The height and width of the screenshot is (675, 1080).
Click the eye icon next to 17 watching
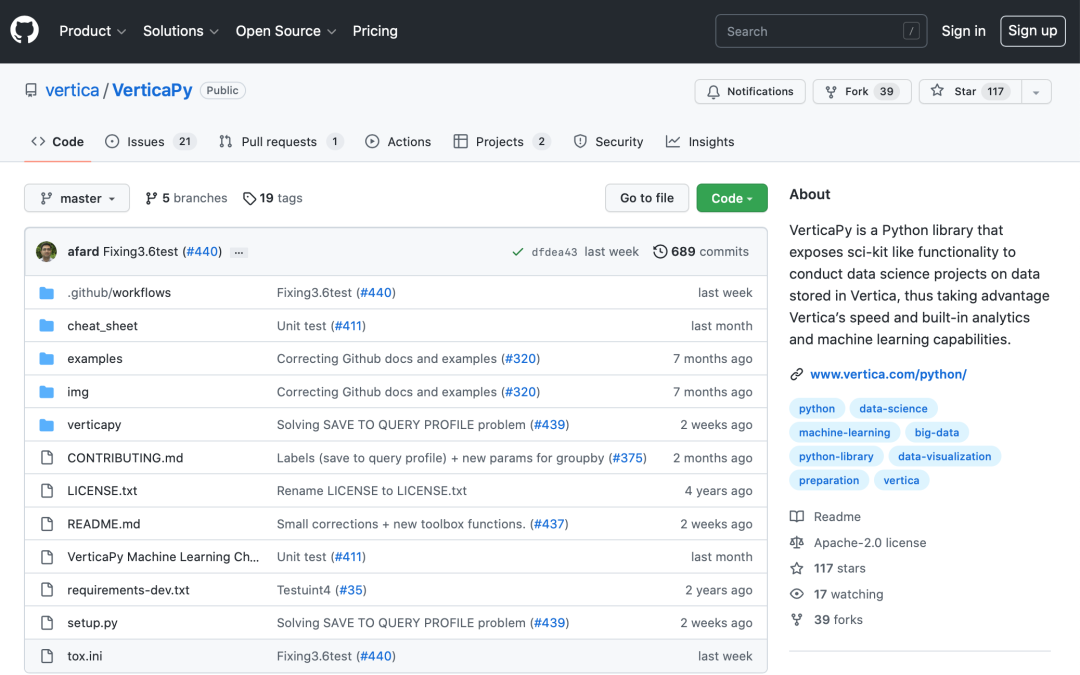click(797, 594)
